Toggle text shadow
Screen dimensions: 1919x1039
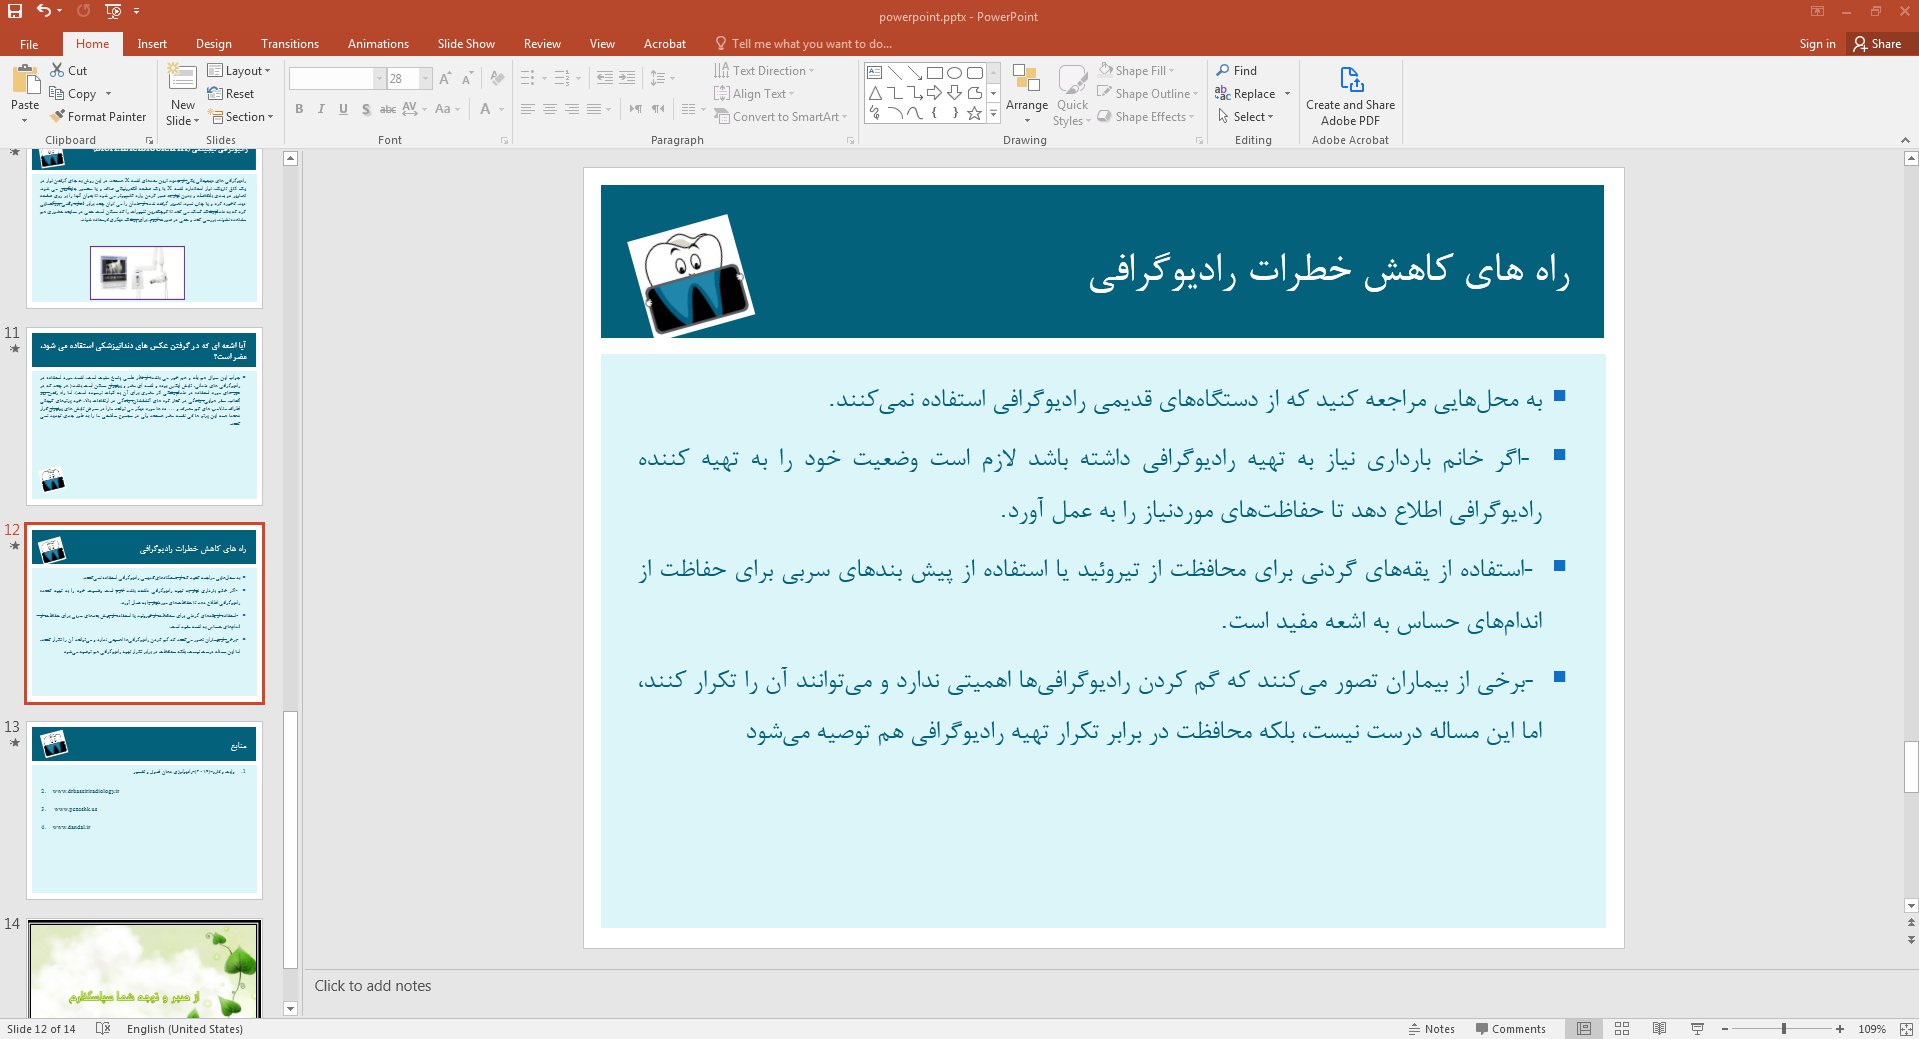(366, 109)
